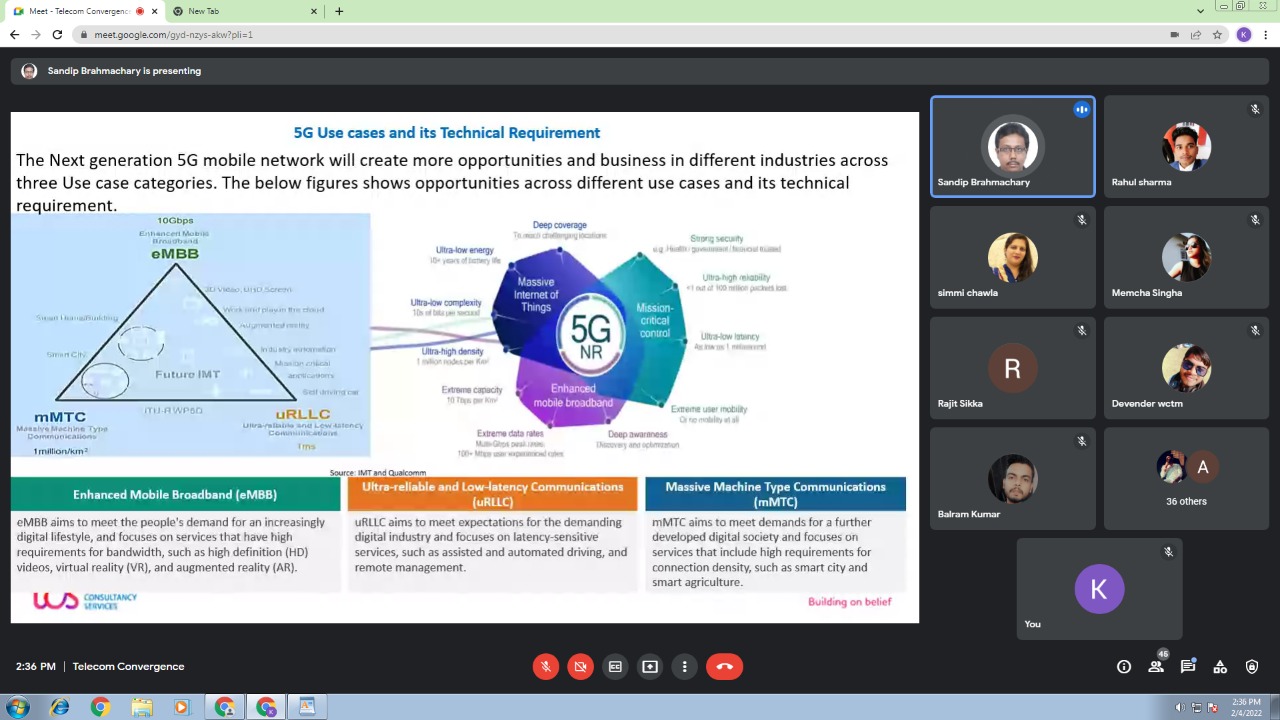1280x720 pixels.
Task: Select the Meet - Telecom Convergence tab
Action: [75, 11]
